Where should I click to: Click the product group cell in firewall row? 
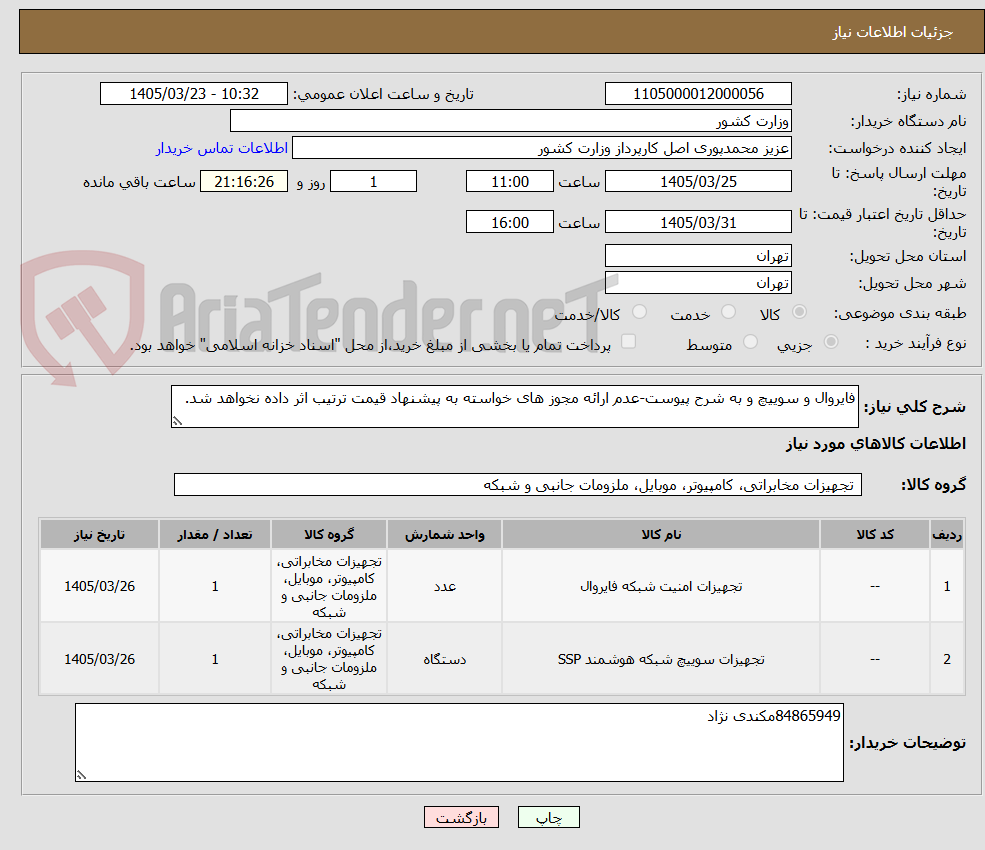(329, 586)
